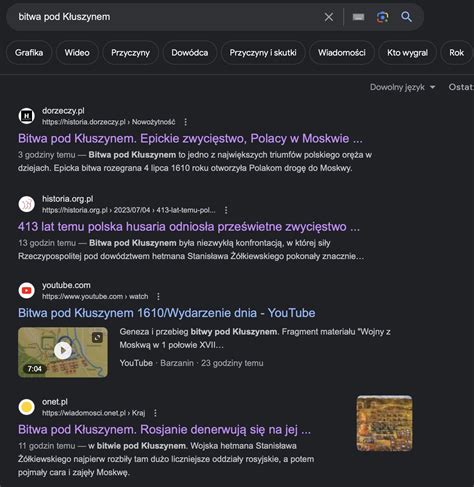Open the on-screen keyboard icon
Image resolution: width=474 pixels, height=487 pixels.
pos(358,17)
